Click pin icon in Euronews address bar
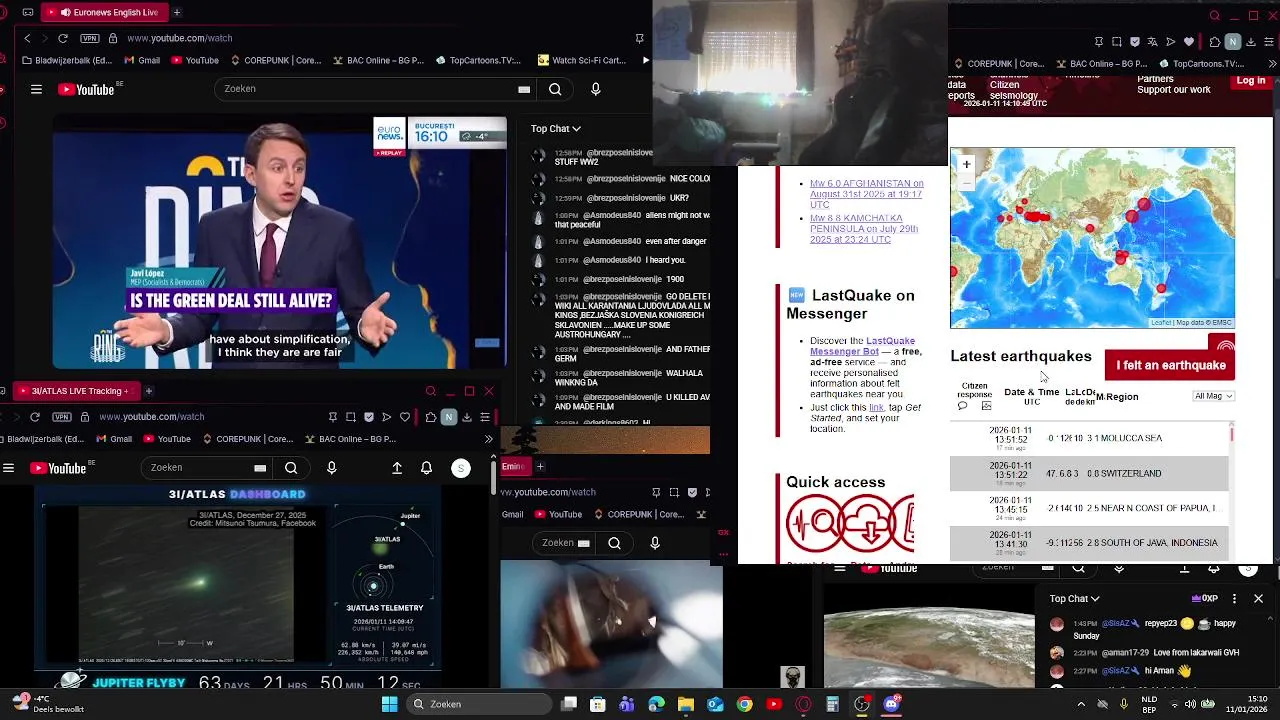 click(x=639, y=38)
